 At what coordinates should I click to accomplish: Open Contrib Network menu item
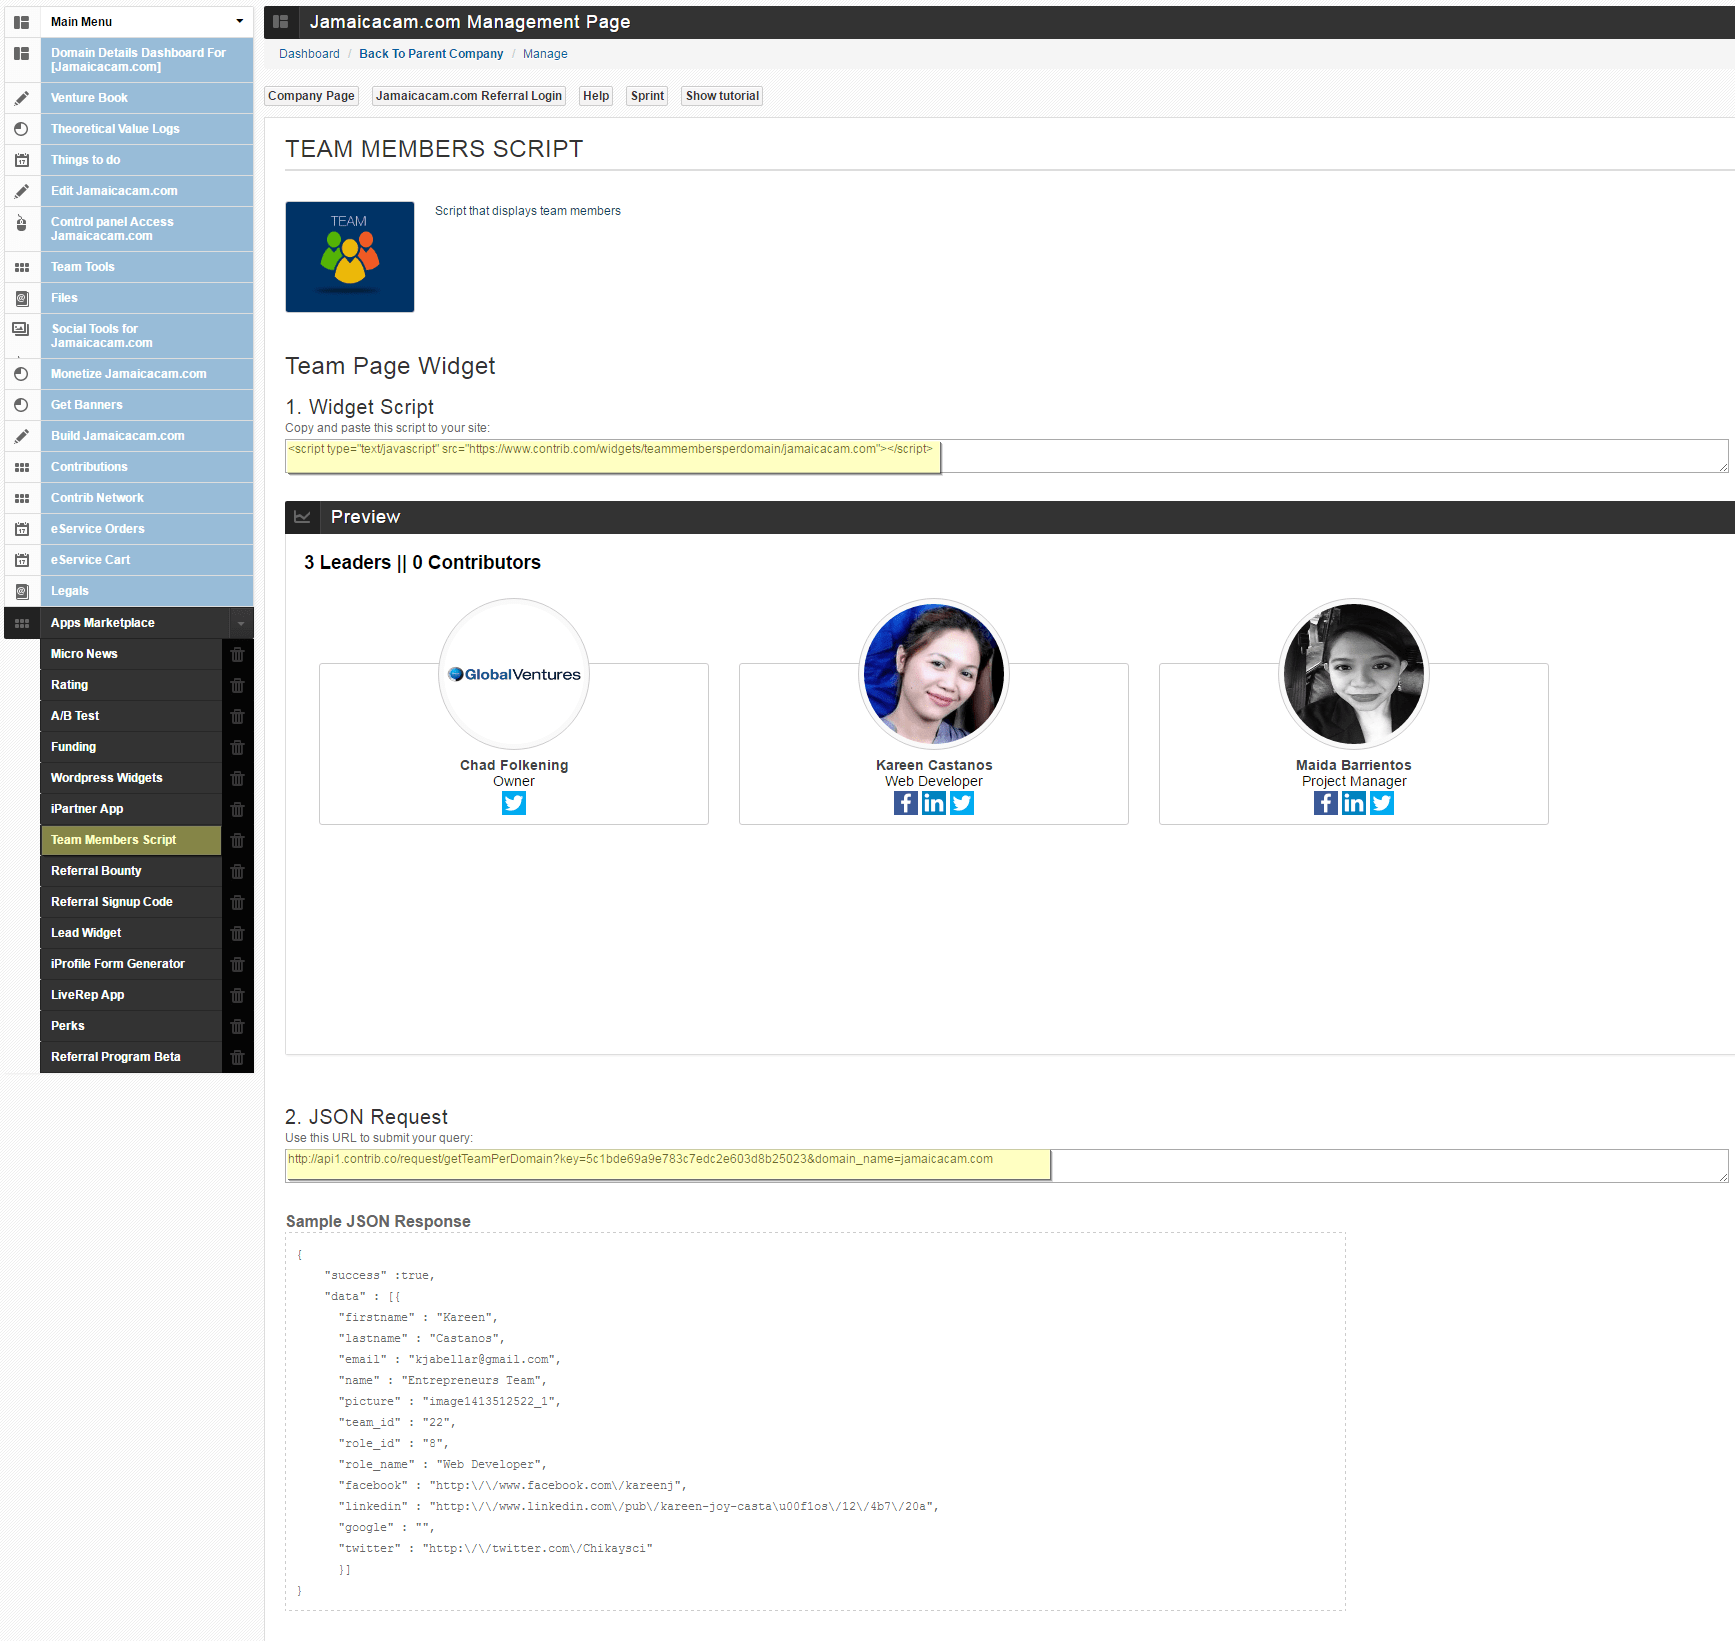click(147, 498)
